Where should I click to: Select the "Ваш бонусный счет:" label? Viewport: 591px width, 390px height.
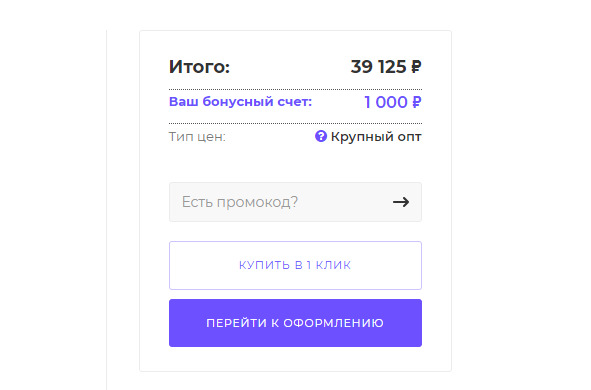coord(240,102)
